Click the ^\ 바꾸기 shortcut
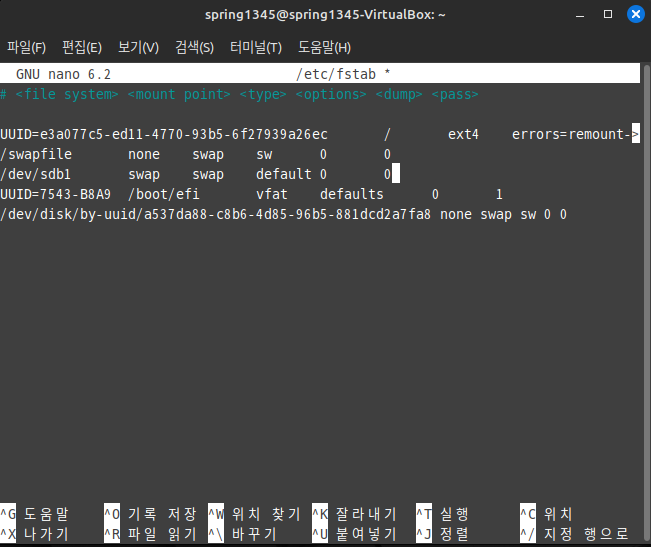The image size is (651, 547). point(242,534)
